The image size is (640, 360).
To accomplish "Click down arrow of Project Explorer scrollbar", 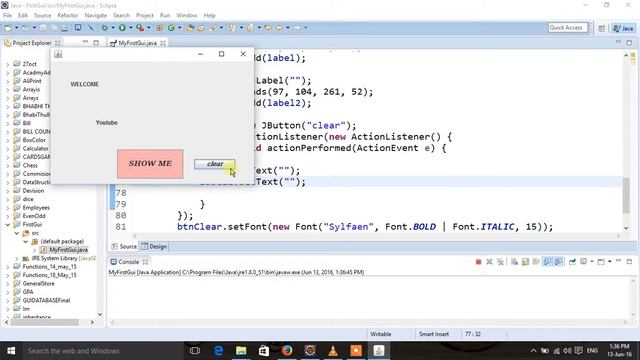I will (x=100, y=314).
